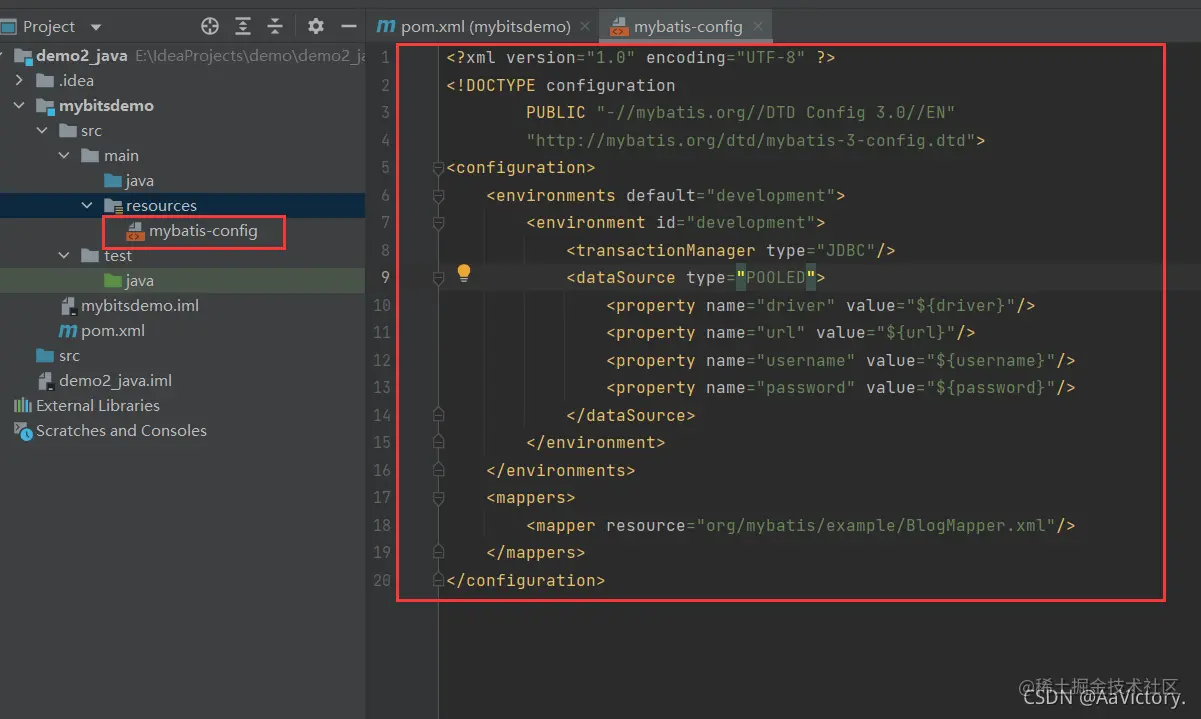Click the Maven icon on pom.xml tab
Viewport: 1201px width, 719px height.
click(x=386, y=26)
